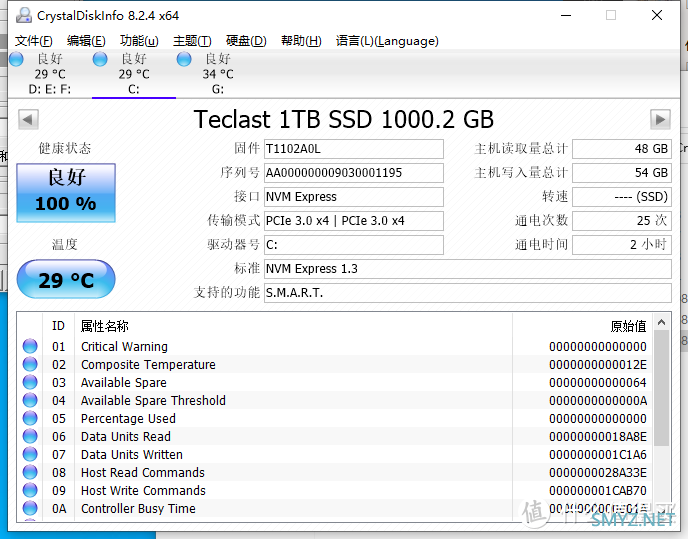Click status orb of Percentage Used row
The width and height of the screenshot is (688, 539).
(30, 418)
